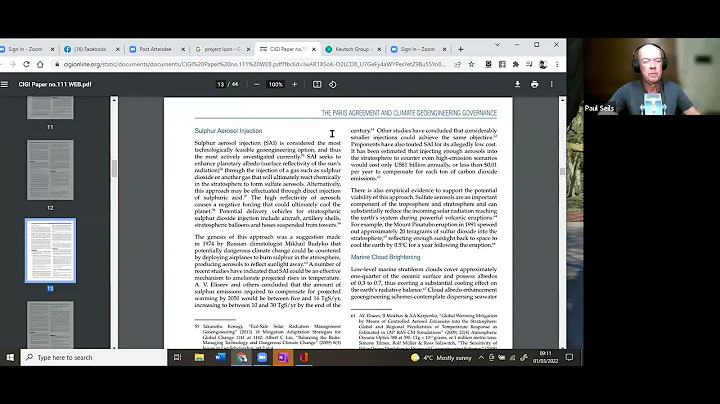Switch to the Facebook tab
Screen dimensions: 720x404
[90, 49]
